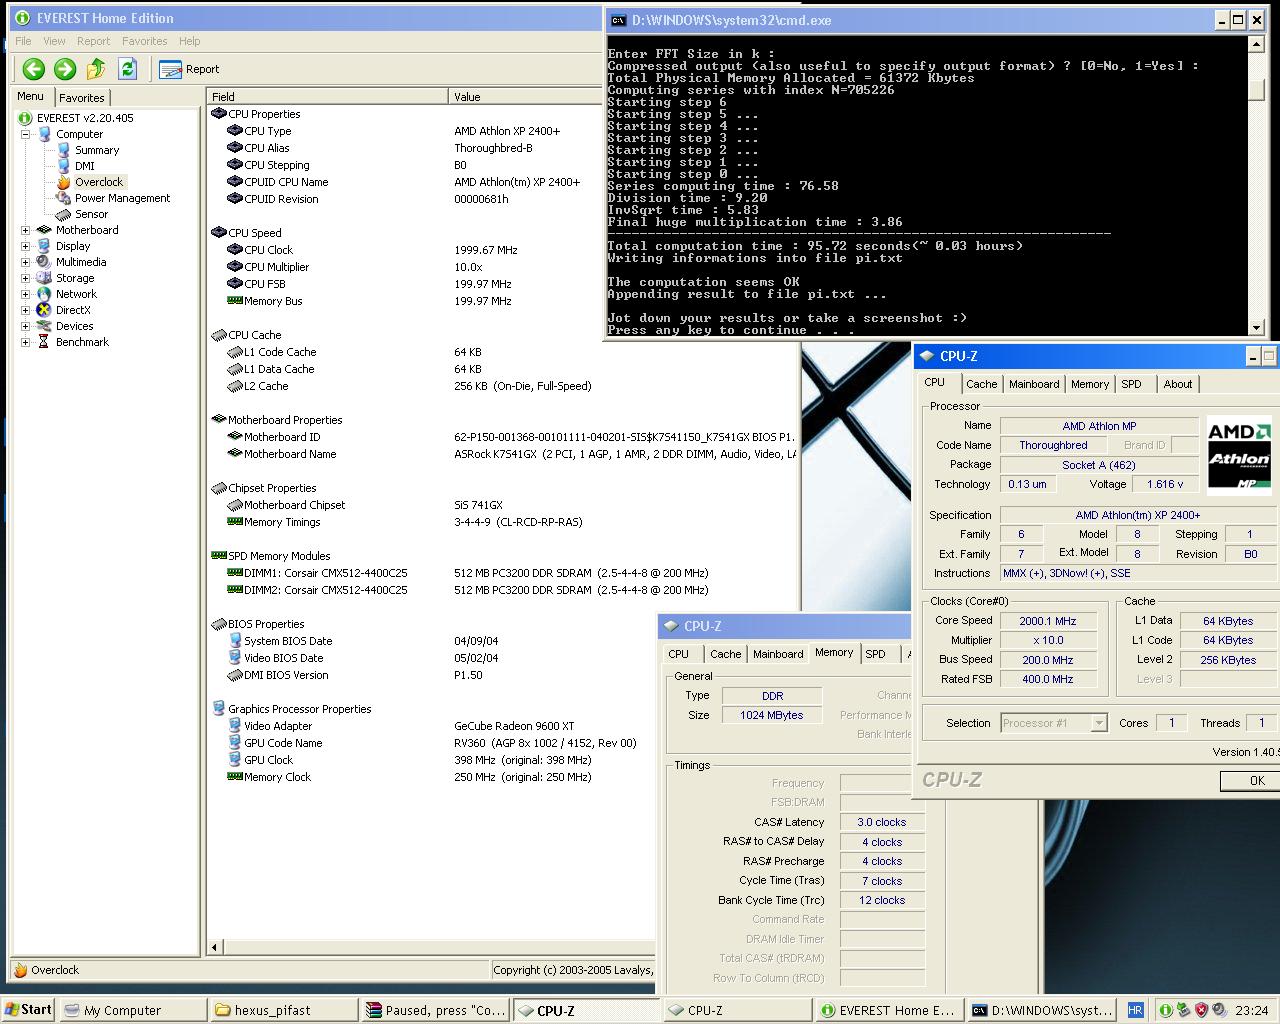Image resolution: width=1280 pixels, height=1024 pixels.
Task: Expand the Motherboard tree node
Action: point(25,230)
